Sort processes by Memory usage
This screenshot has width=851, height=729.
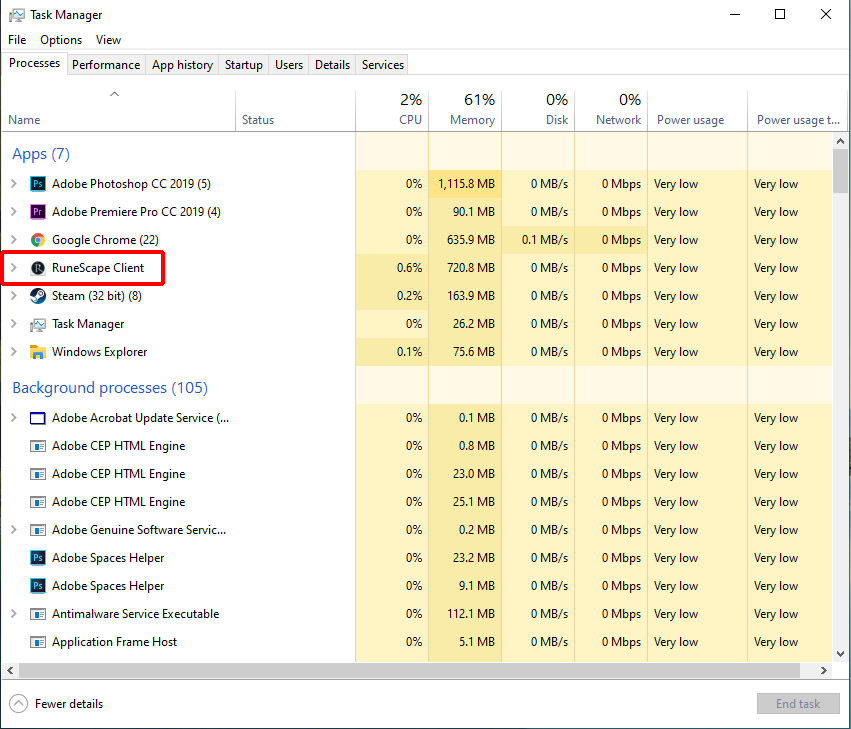(465, 111)
